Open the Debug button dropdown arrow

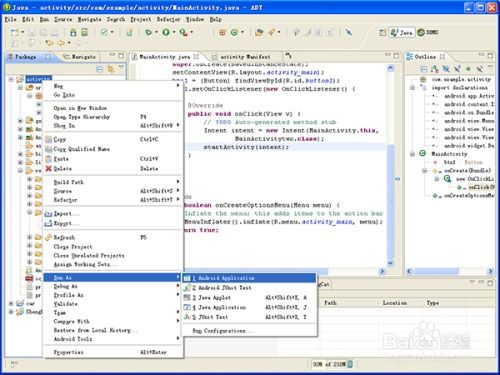[156, 32]
